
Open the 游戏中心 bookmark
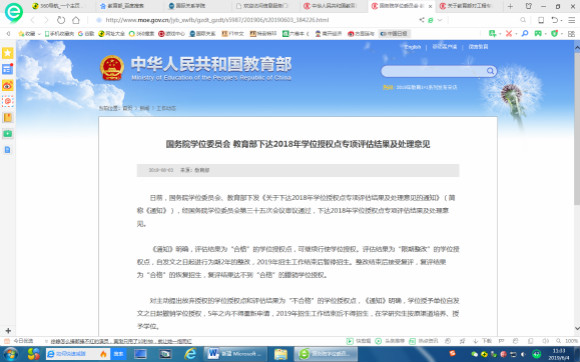(171, 34)
